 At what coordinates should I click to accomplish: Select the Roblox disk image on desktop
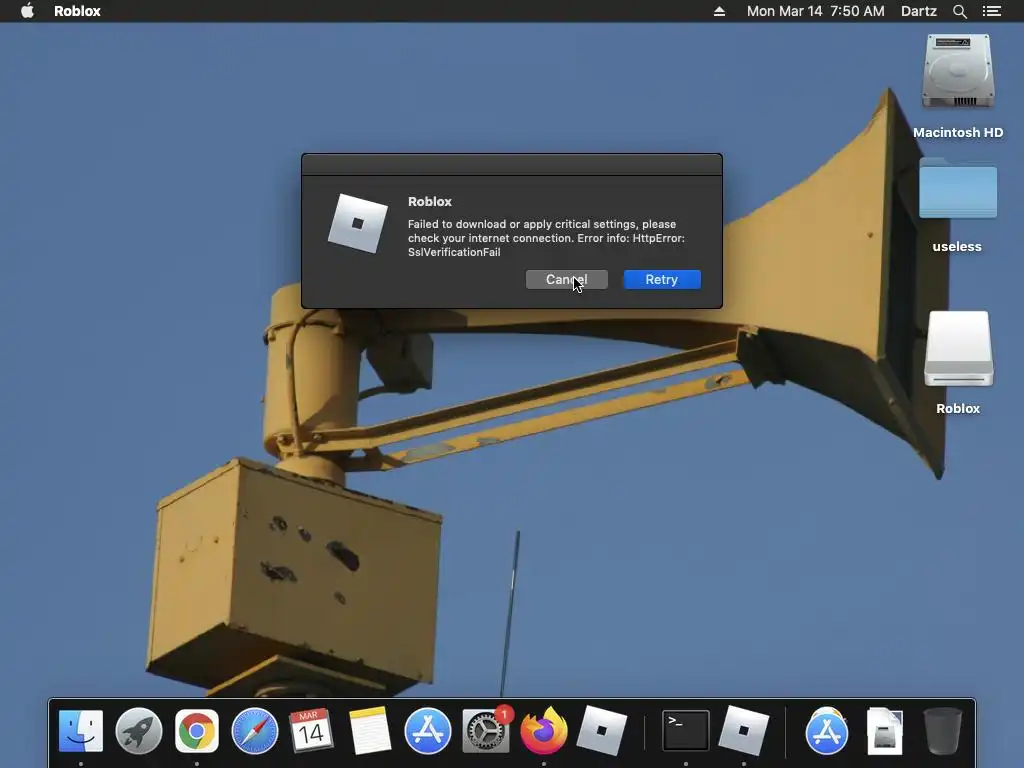click(959, 349)
